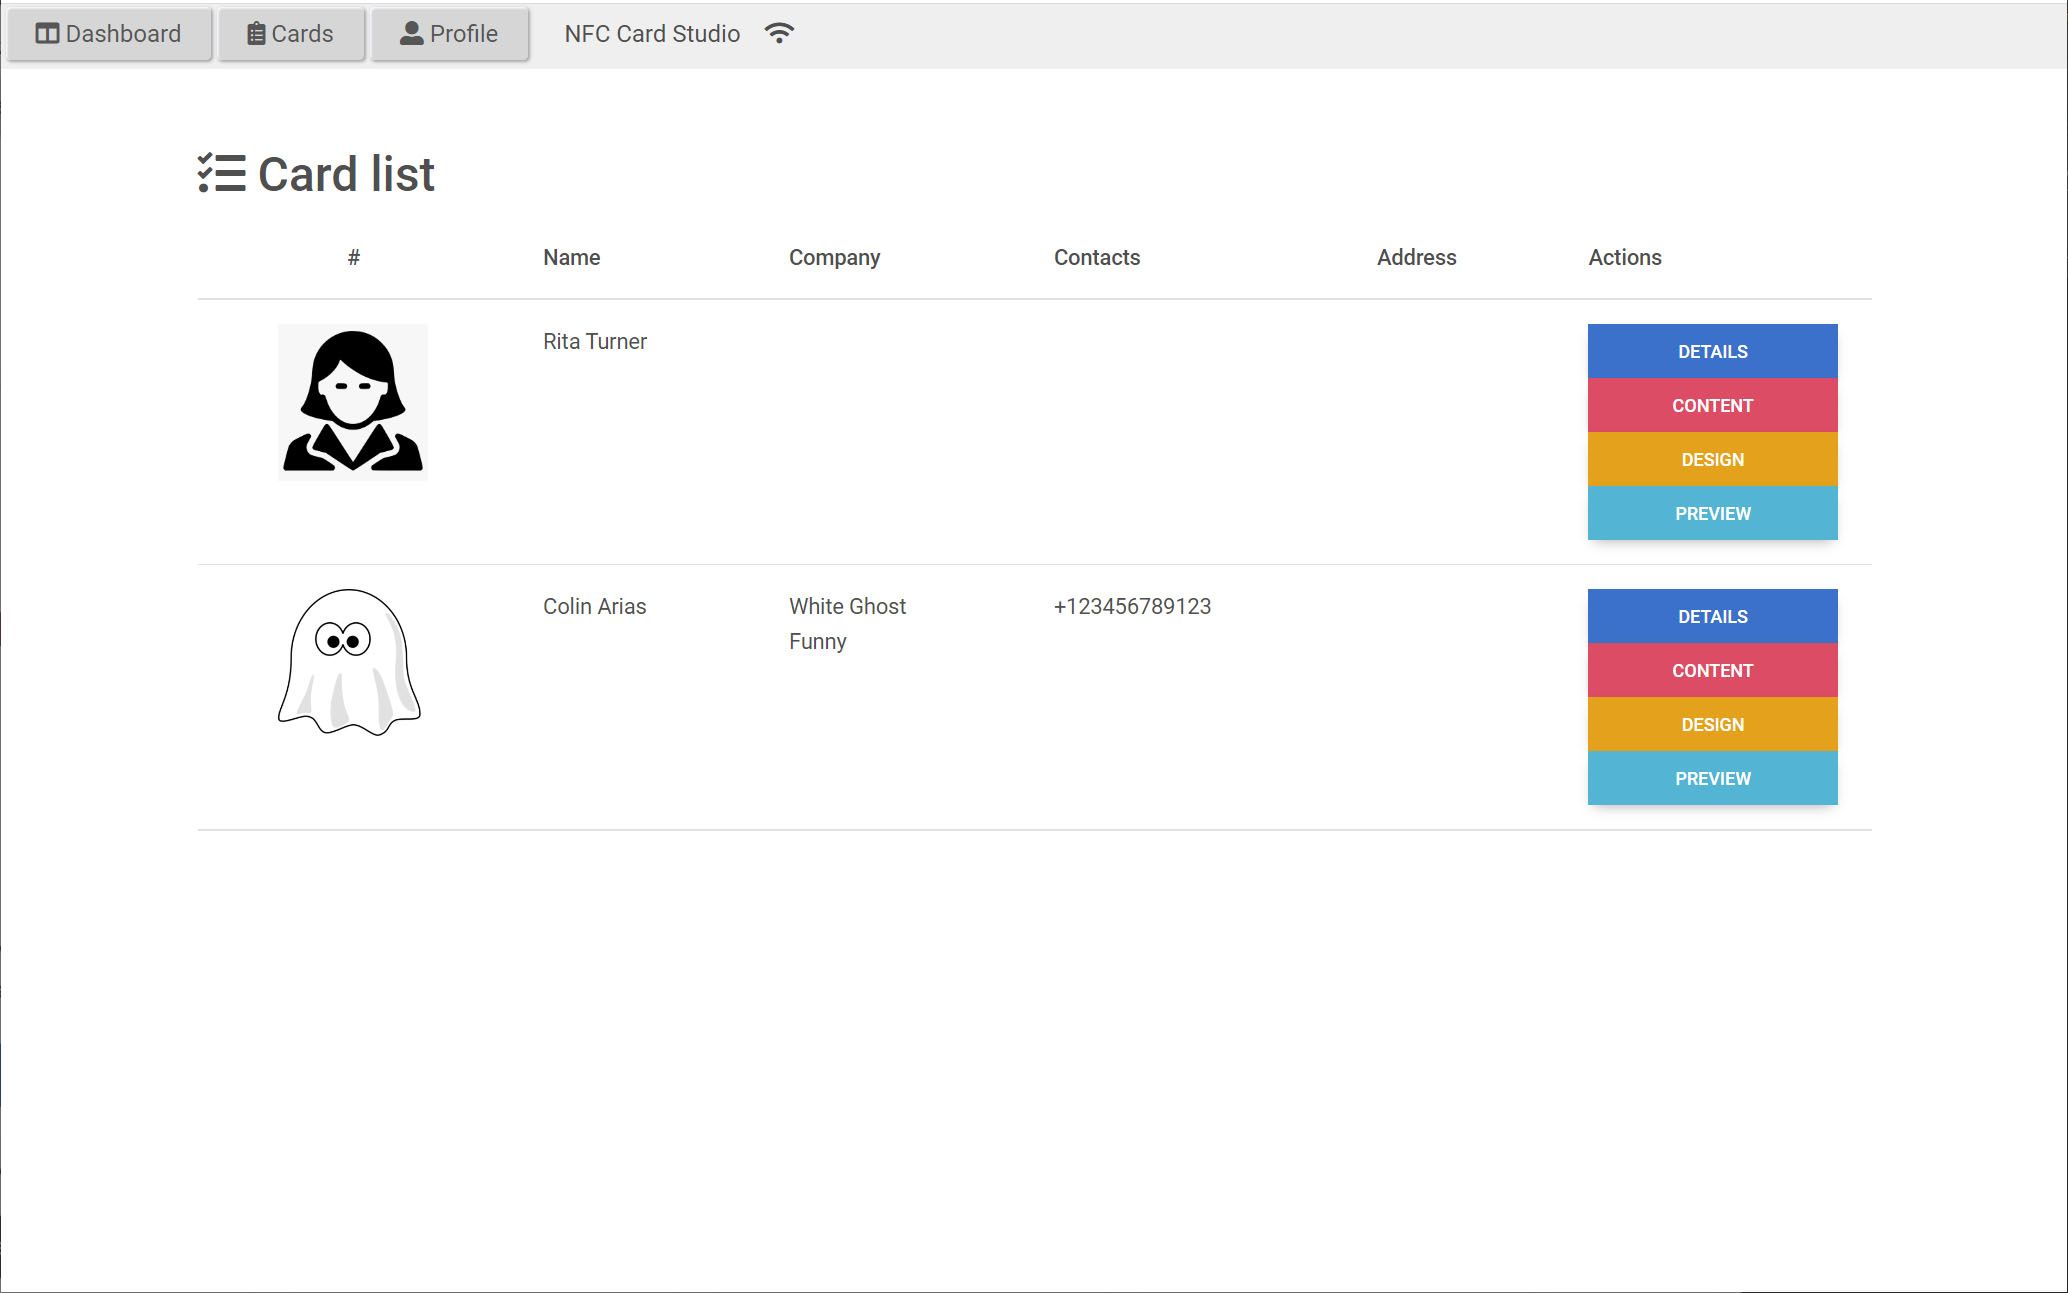Open Design for Rita Turner
Viewport: 2068px width, 1293px height.
(1712, 460)
